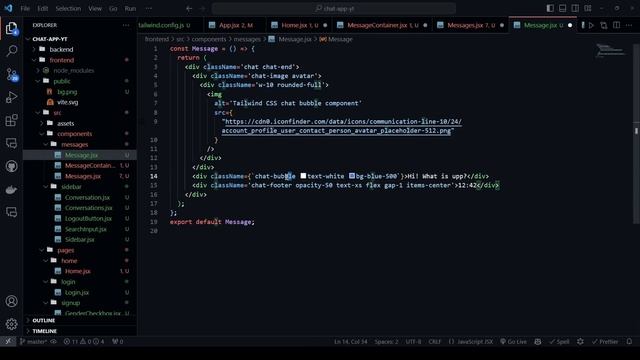This screenshot has width=640, height=360.
Task: Open LogoutButton.jsx in the explorer
Action: coord(88,218)
